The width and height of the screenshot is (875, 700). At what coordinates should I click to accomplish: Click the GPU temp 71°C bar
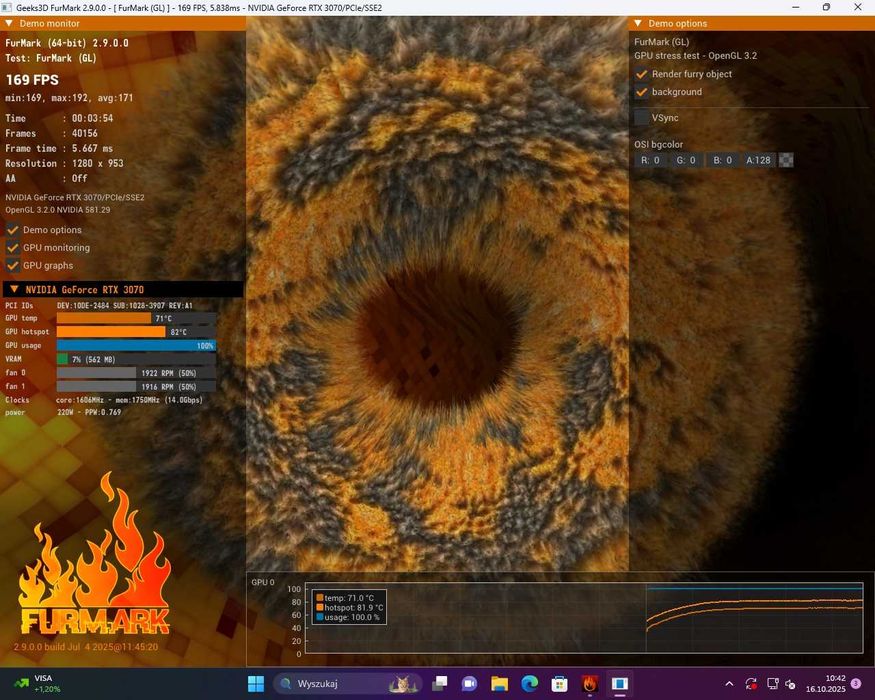pyautogui.click(x=136, y=318)
